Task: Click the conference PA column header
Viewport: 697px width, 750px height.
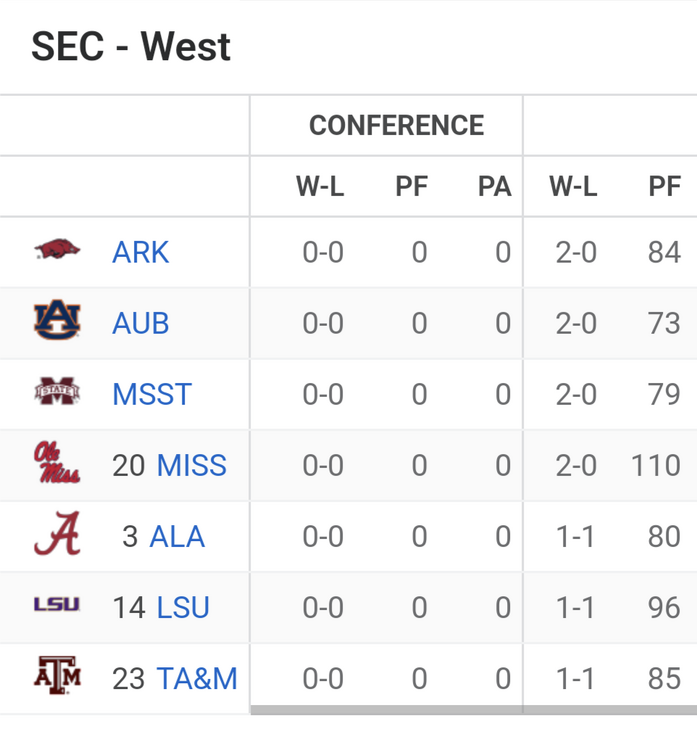Action: tap(494, 187)
